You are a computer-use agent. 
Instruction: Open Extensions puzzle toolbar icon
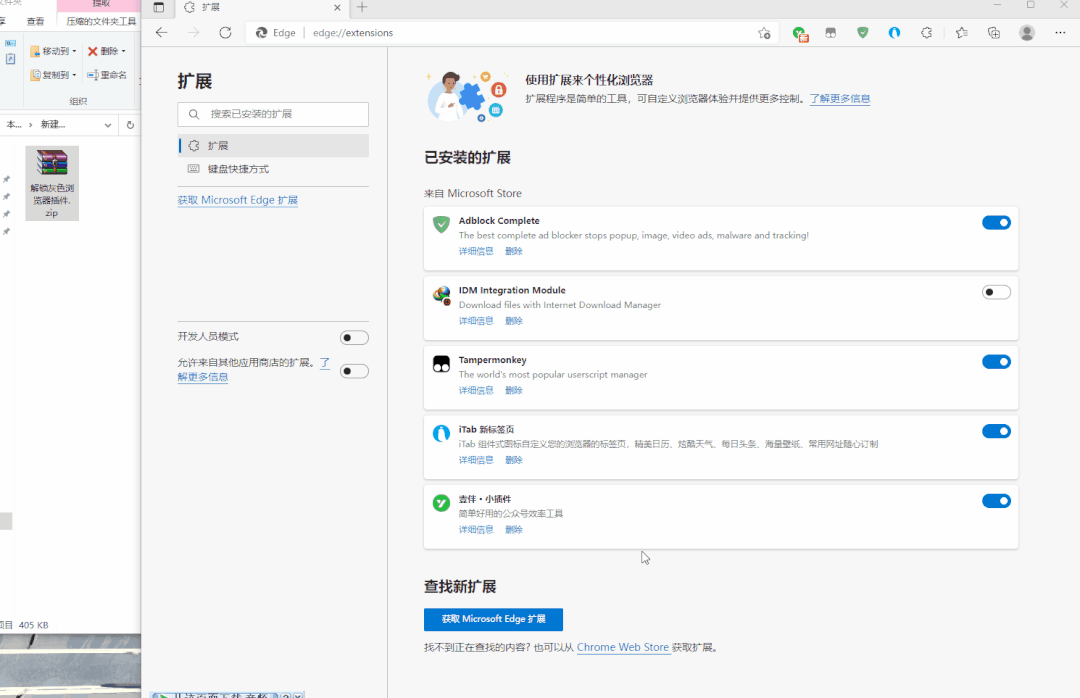point(926,32)
